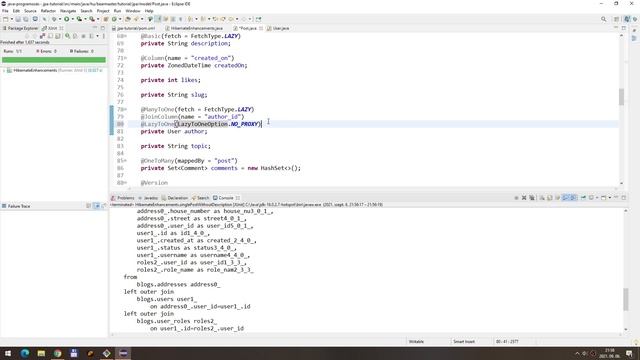This screenshot has height=360, width=640.
Task: Maximize the JUnit view panel
Action: point(102,28)
